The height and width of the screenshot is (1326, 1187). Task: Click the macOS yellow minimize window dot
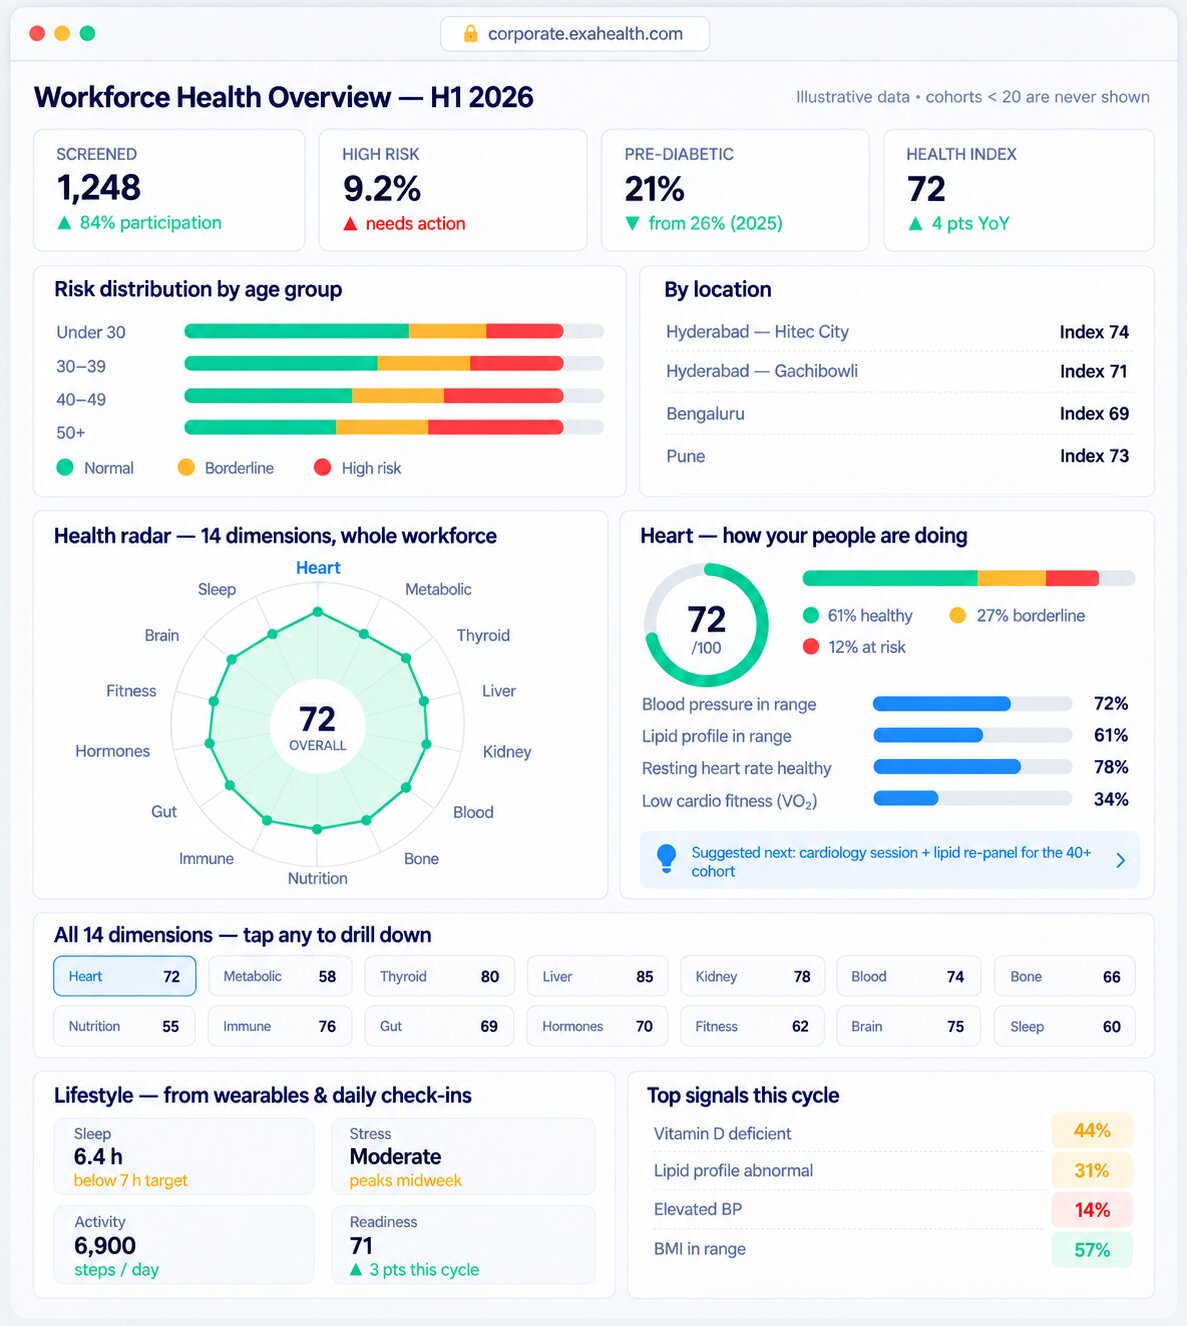click(62, 33)
